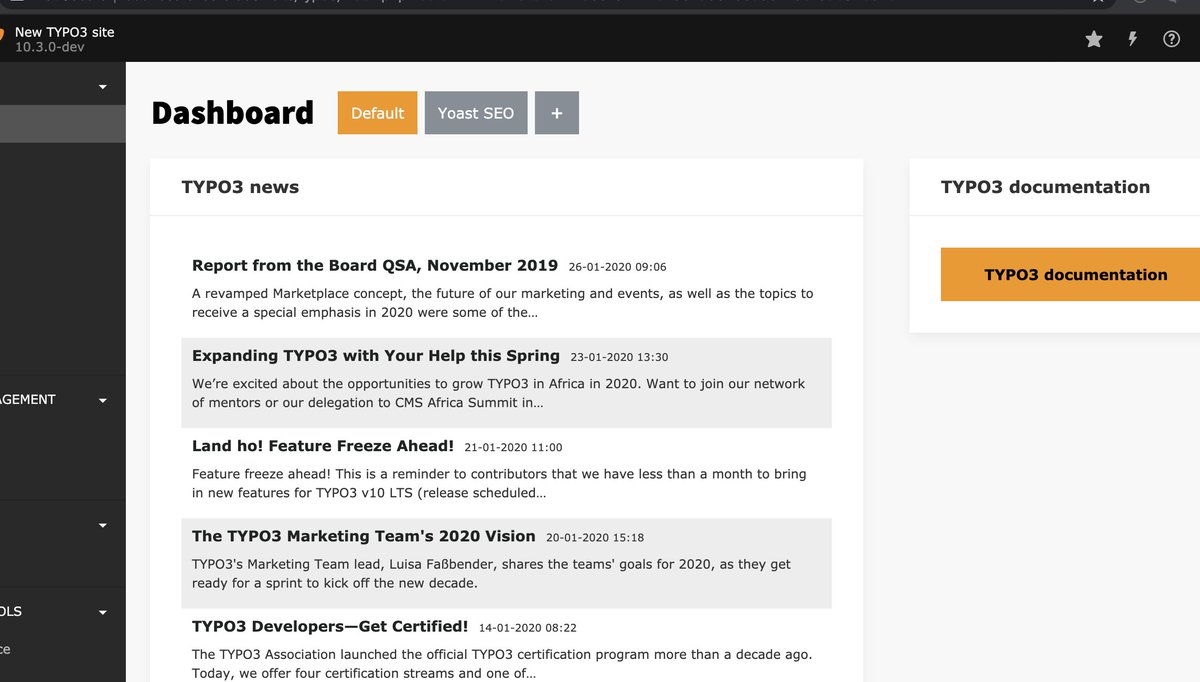Screen dimensions: 1200x682
Task: Collapse the AGEMENT module group arrow
Action: point(103,400)
